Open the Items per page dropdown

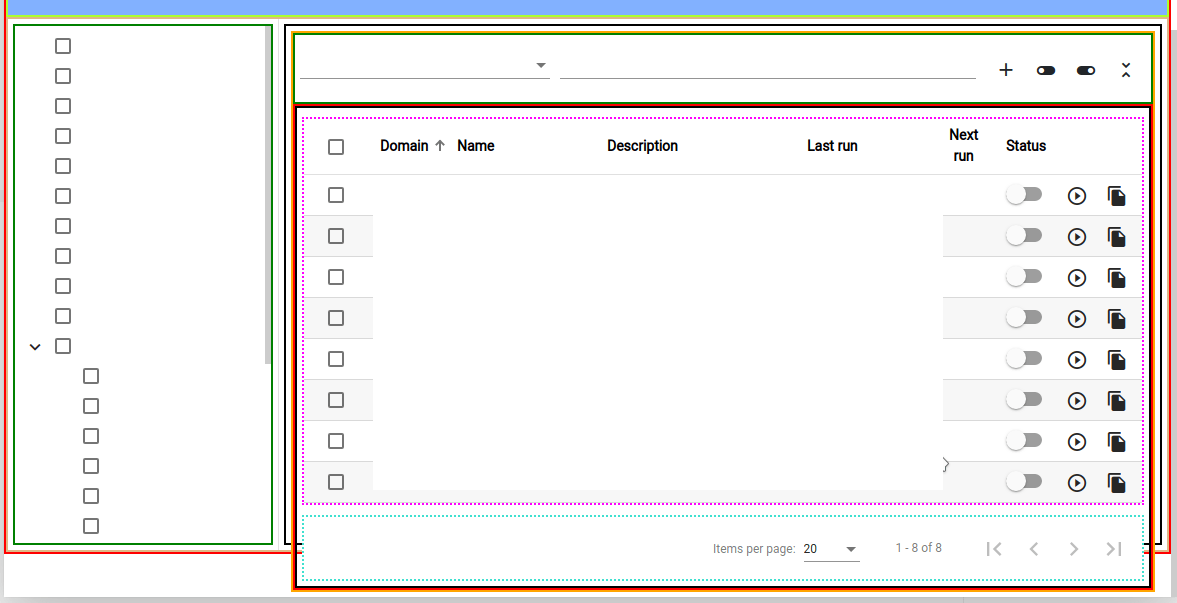coord(832,548)
